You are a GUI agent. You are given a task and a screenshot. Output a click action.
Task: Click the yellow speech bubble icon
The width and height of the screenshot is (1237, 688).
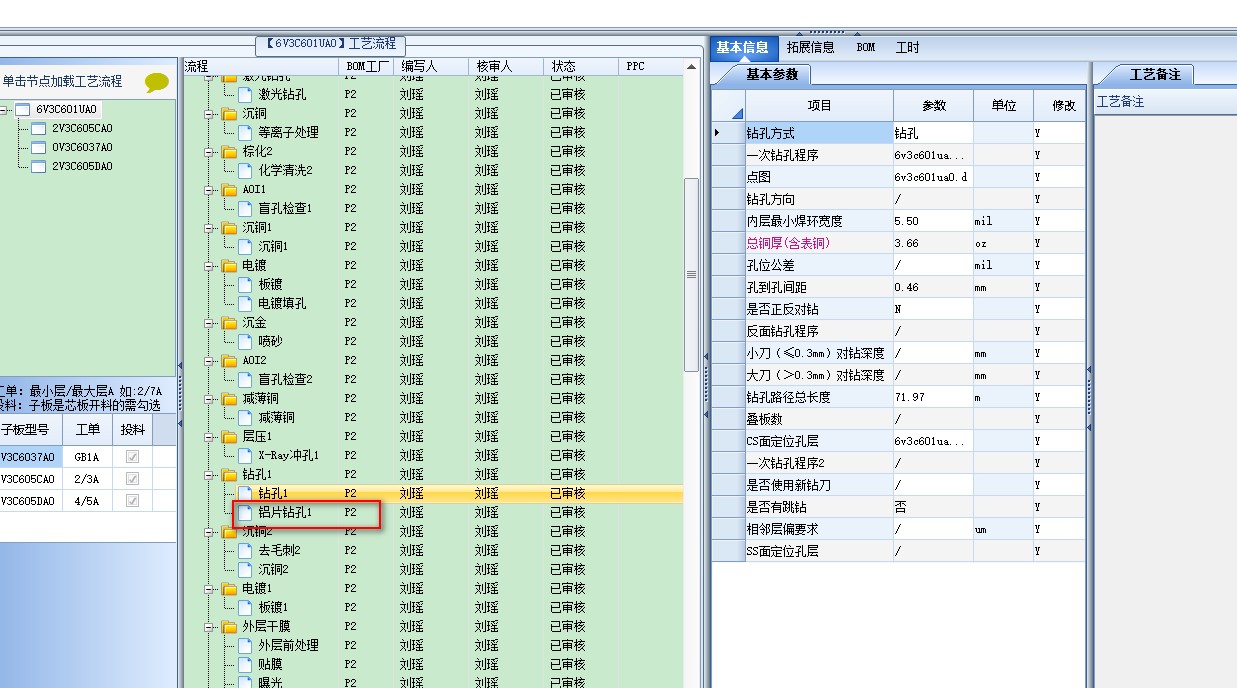click(157, 81)
